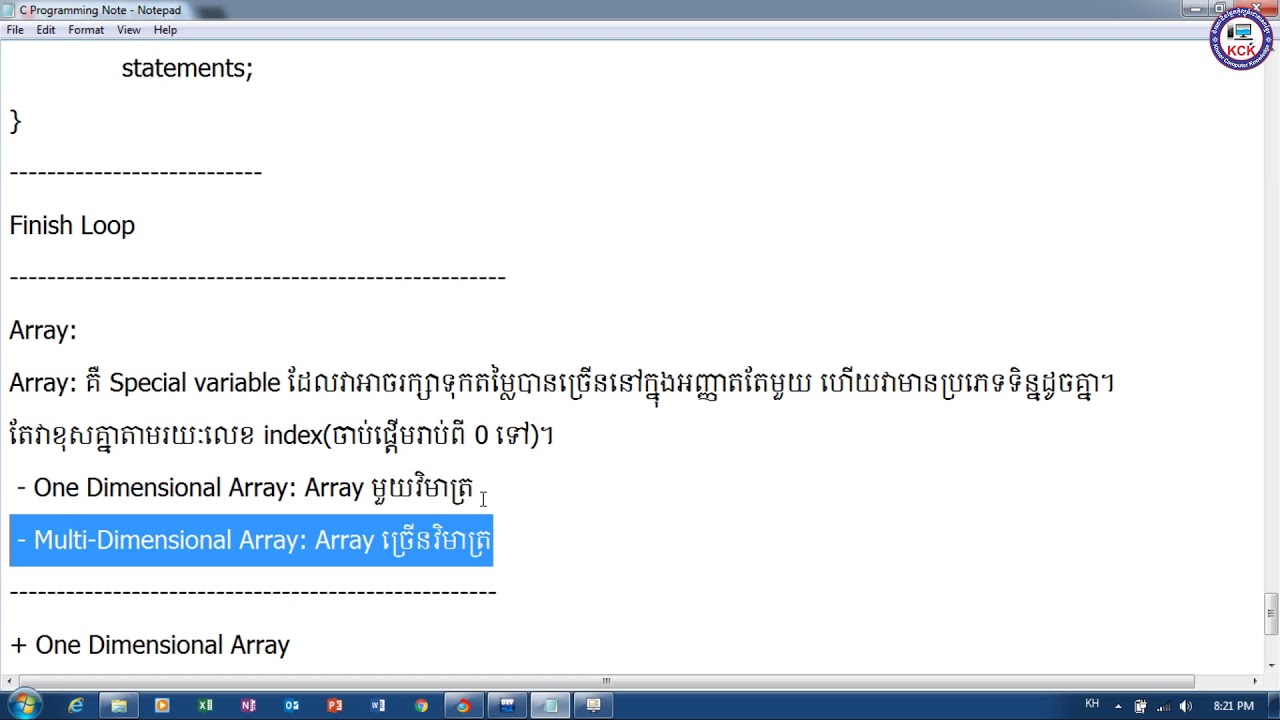Click the Windows Start button
1280x720 pixels.
click(24, 705)
